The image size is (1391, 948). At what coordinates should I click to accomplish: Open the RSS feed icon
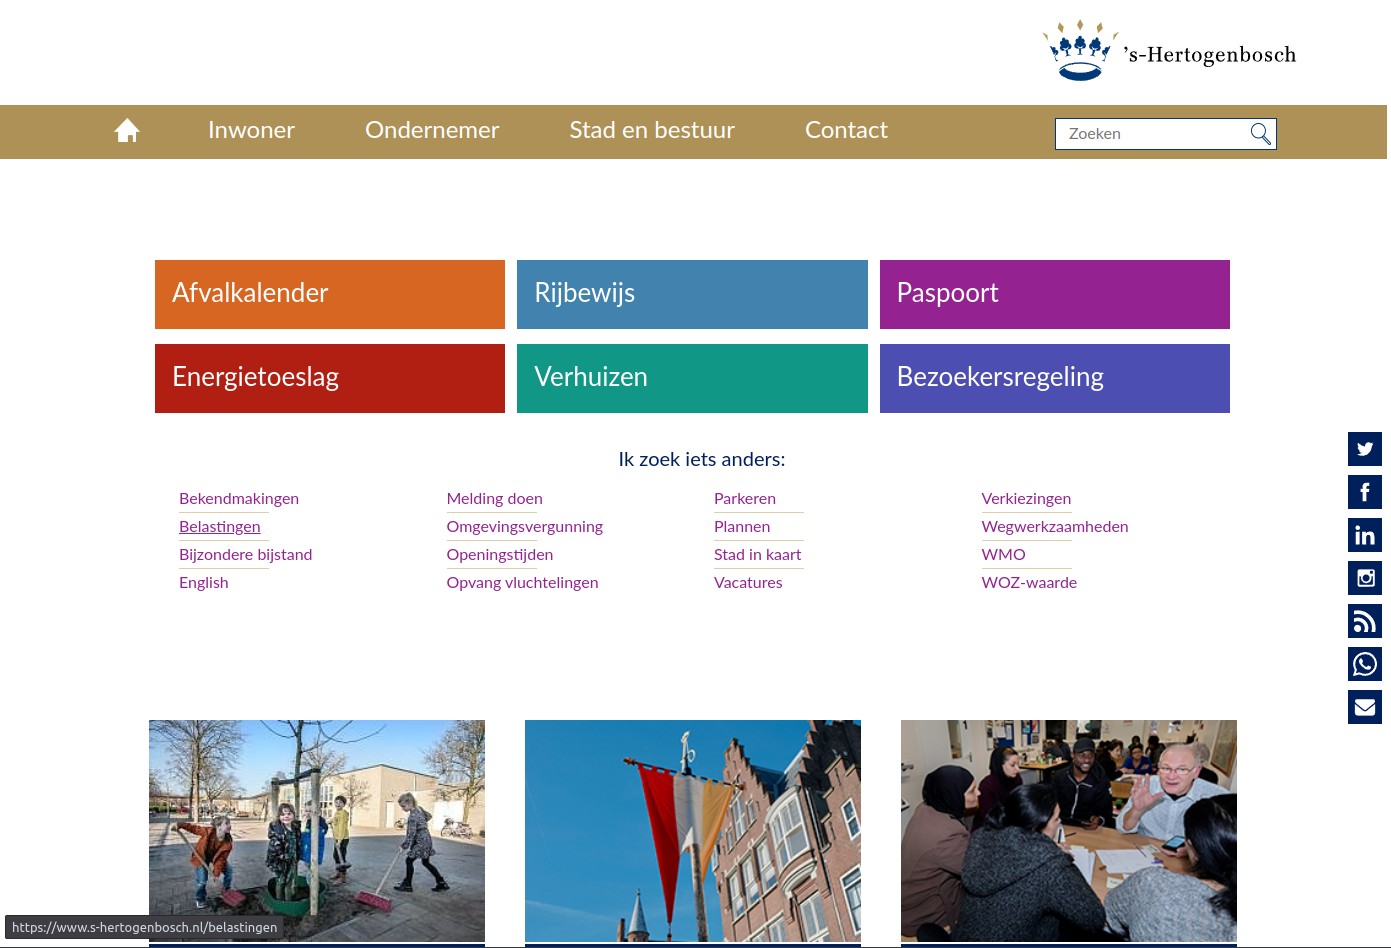tap(1365, 621)
